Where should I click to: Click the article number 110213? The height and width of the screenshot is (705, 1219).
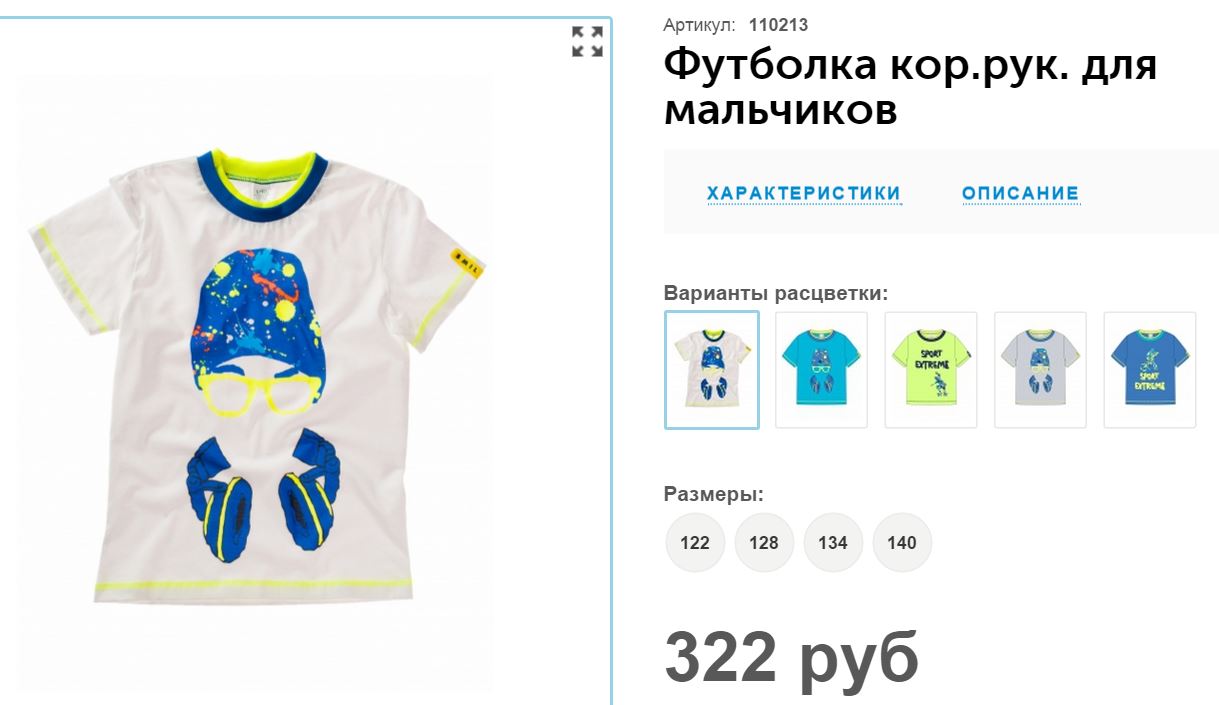(778, 25)
